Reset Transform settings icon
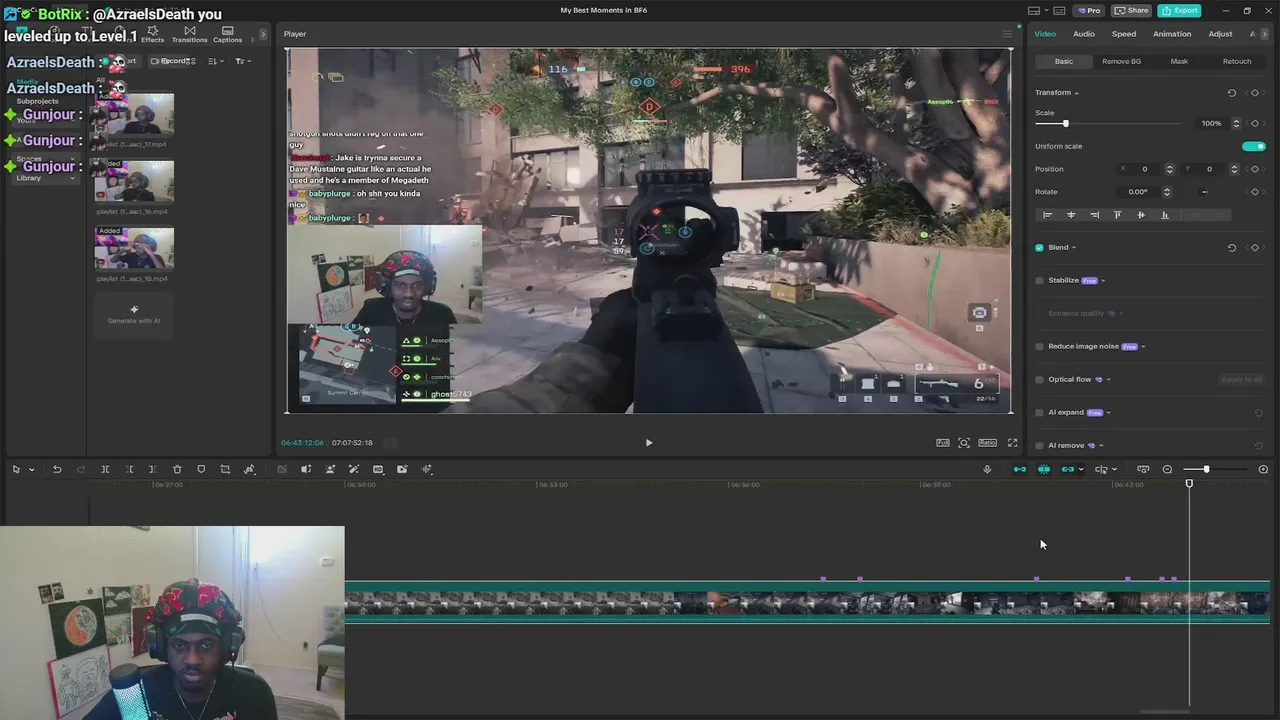Viewport: 1280px width, 720px height. [1231, 92]
